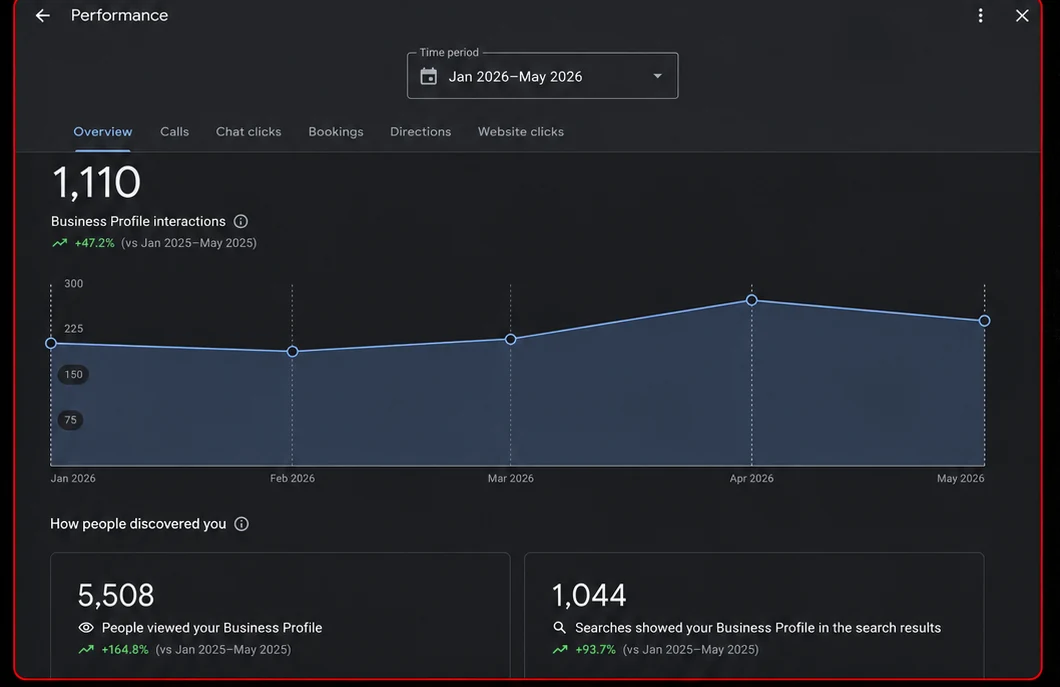Screen dimensions: 1060x687
Task: Click the 5,508 profile views number
Action: 116,596
